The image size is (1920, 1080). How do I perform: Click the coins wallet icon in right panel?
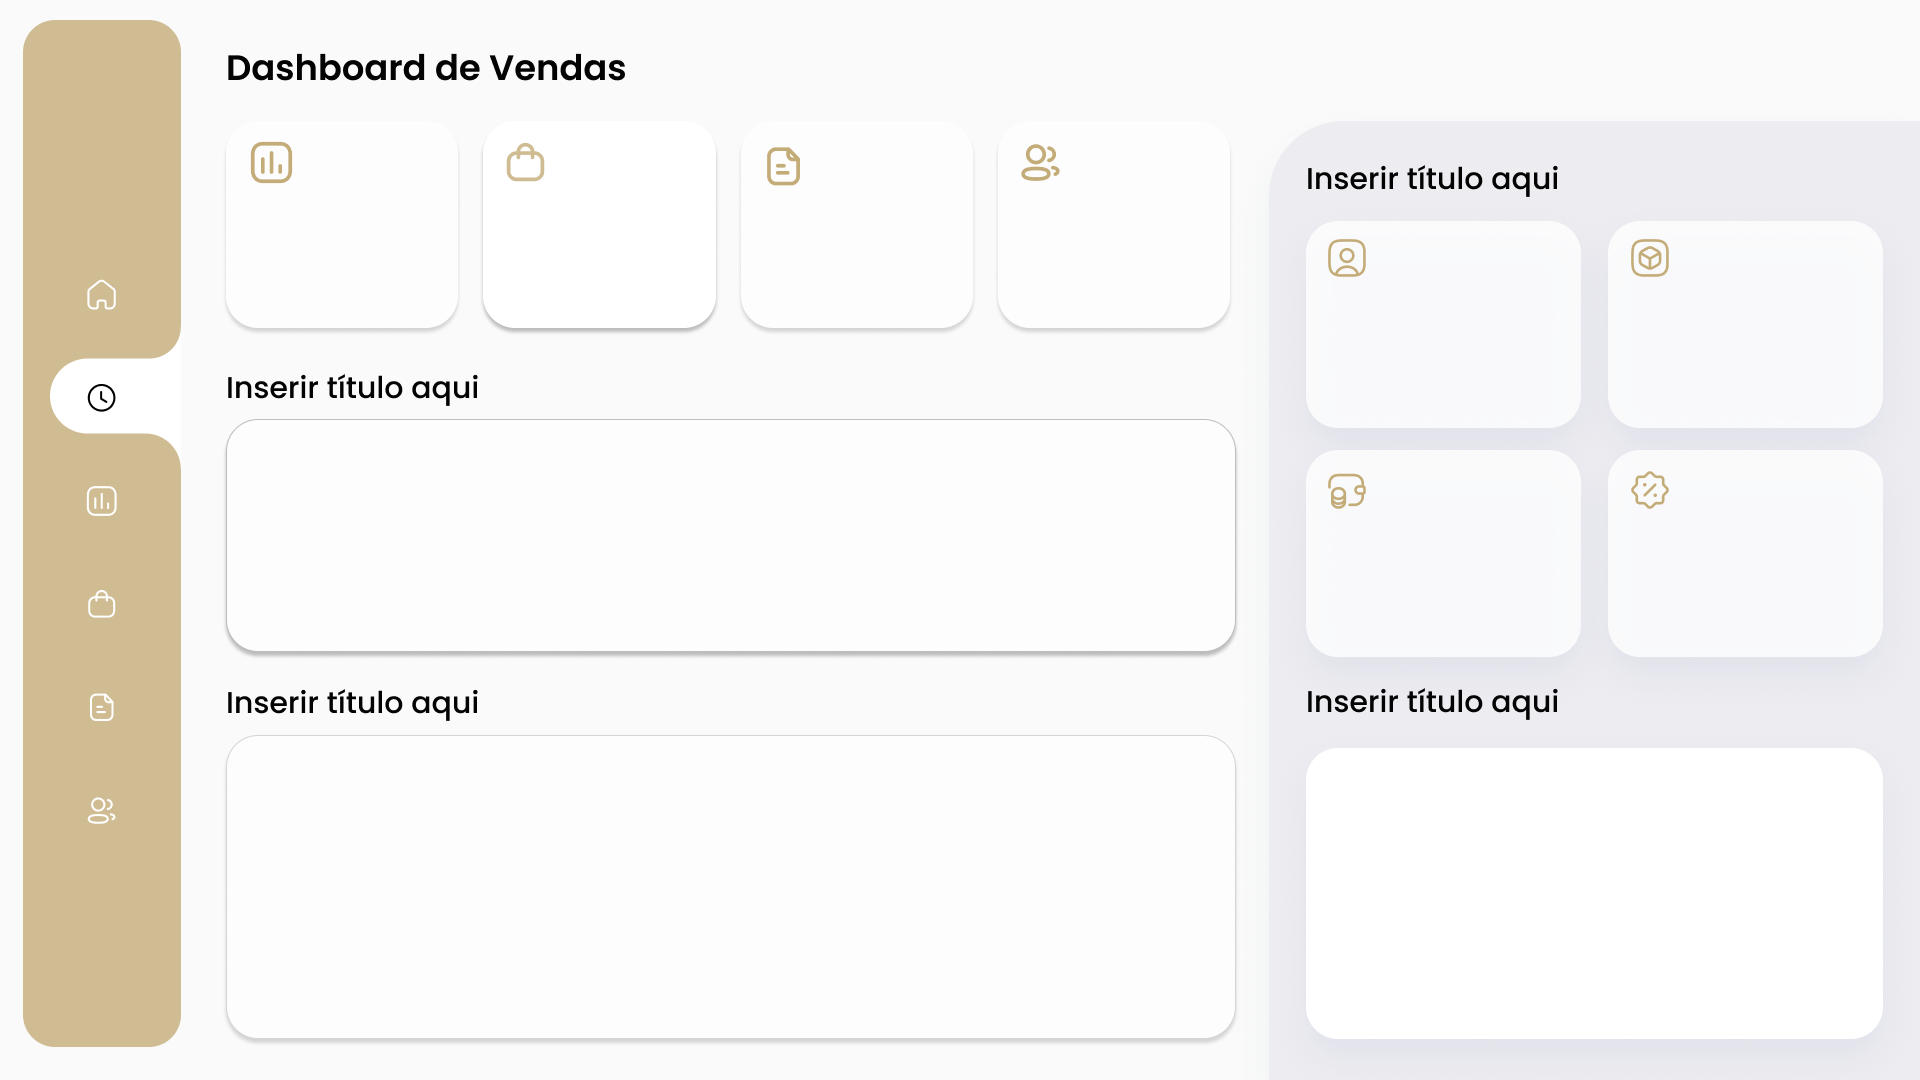point(1347,491)
